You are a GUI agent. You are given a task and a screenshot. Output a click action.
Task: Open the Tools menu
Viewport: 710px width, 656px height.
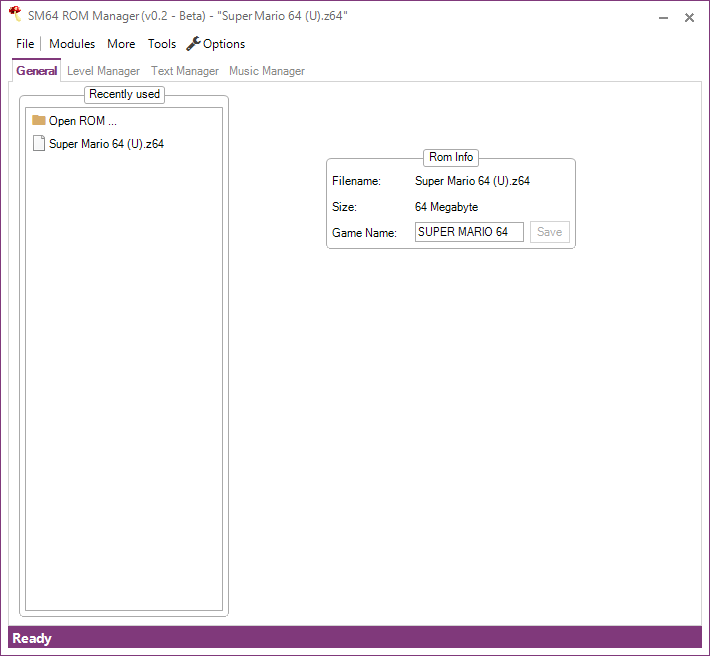pyautogui.click(x=162, y=44)
